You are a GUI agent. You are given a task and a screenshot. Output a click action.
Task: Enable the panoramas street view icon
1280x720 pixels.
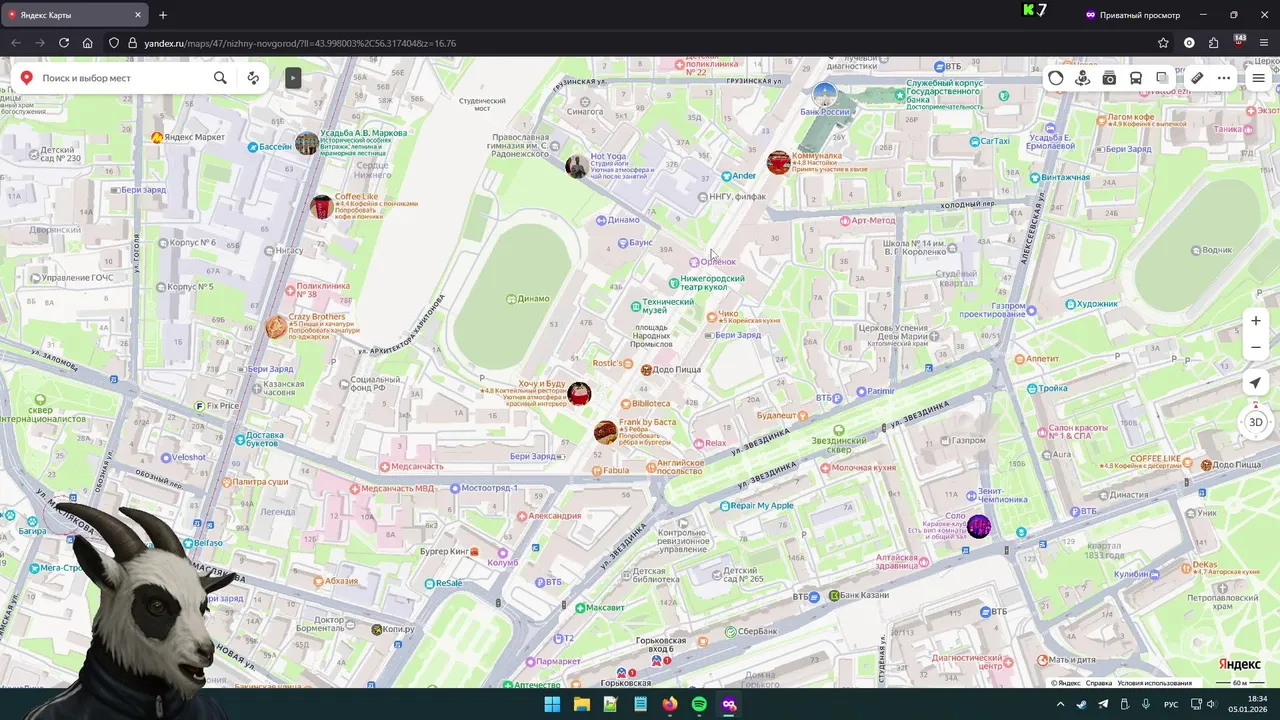point(1082,78)
